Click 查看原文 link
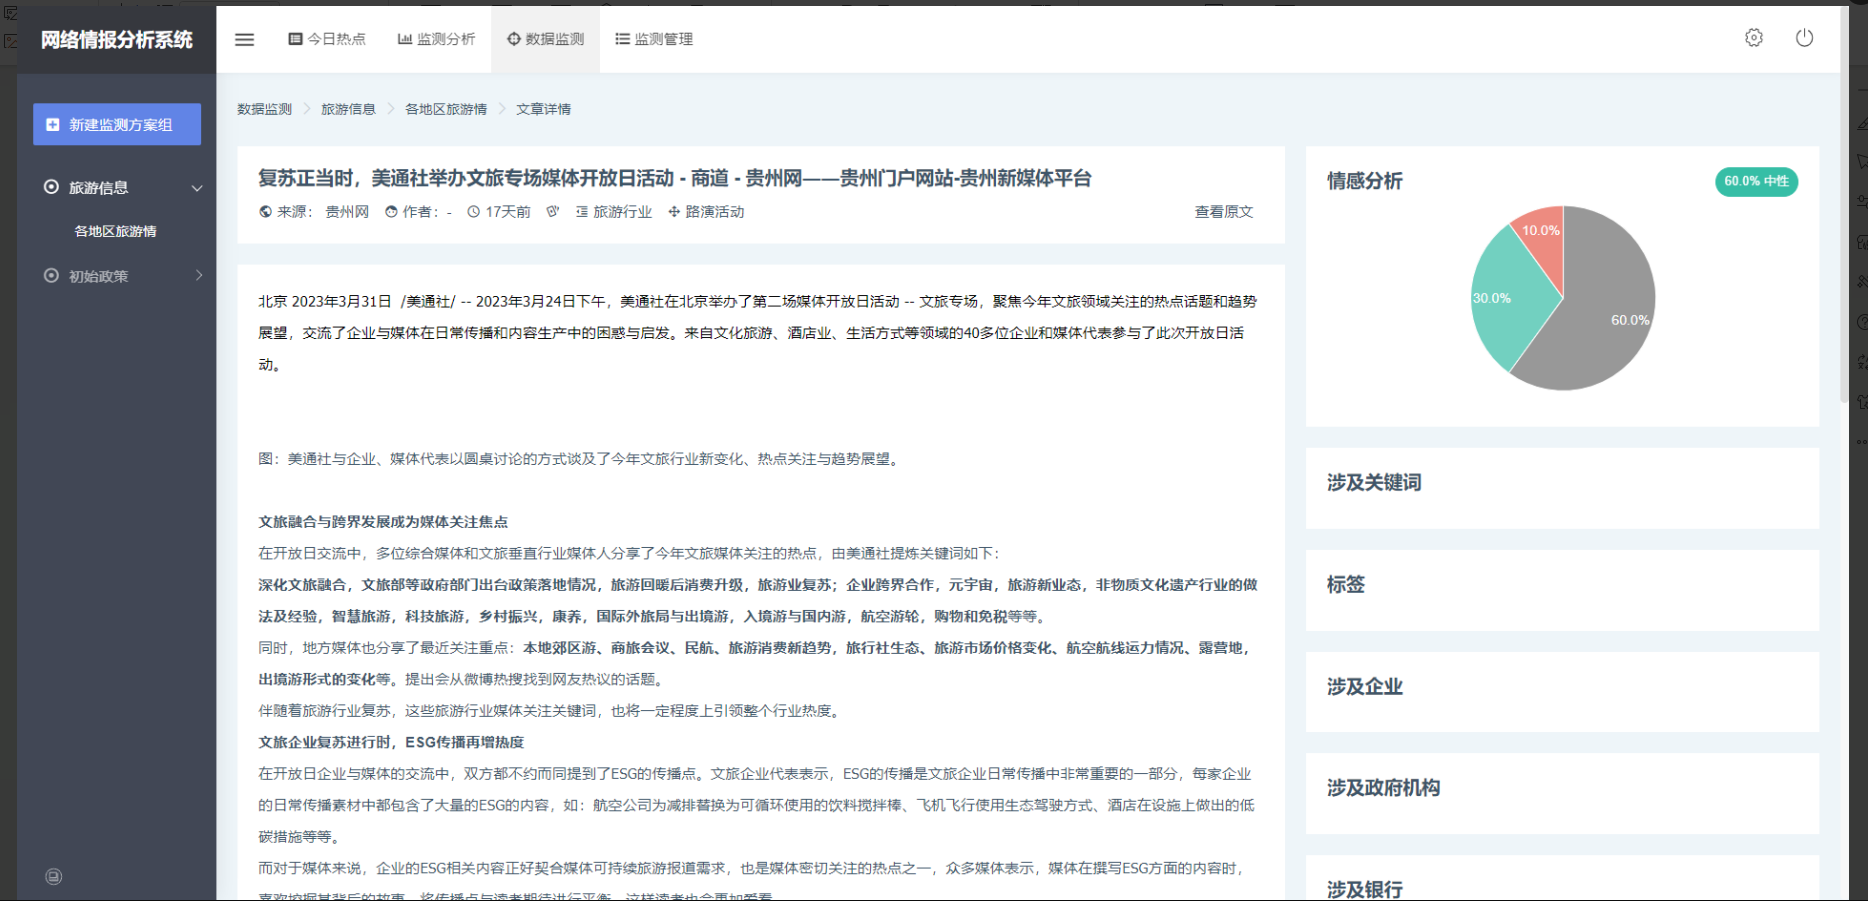Image resolution: width=1868 pixels, height=901 pixels. 1224,212
